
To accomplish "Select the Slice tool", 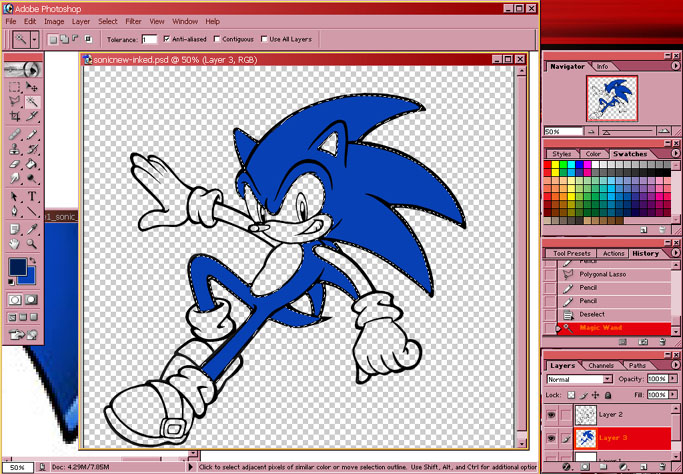I will pos(31,116).
